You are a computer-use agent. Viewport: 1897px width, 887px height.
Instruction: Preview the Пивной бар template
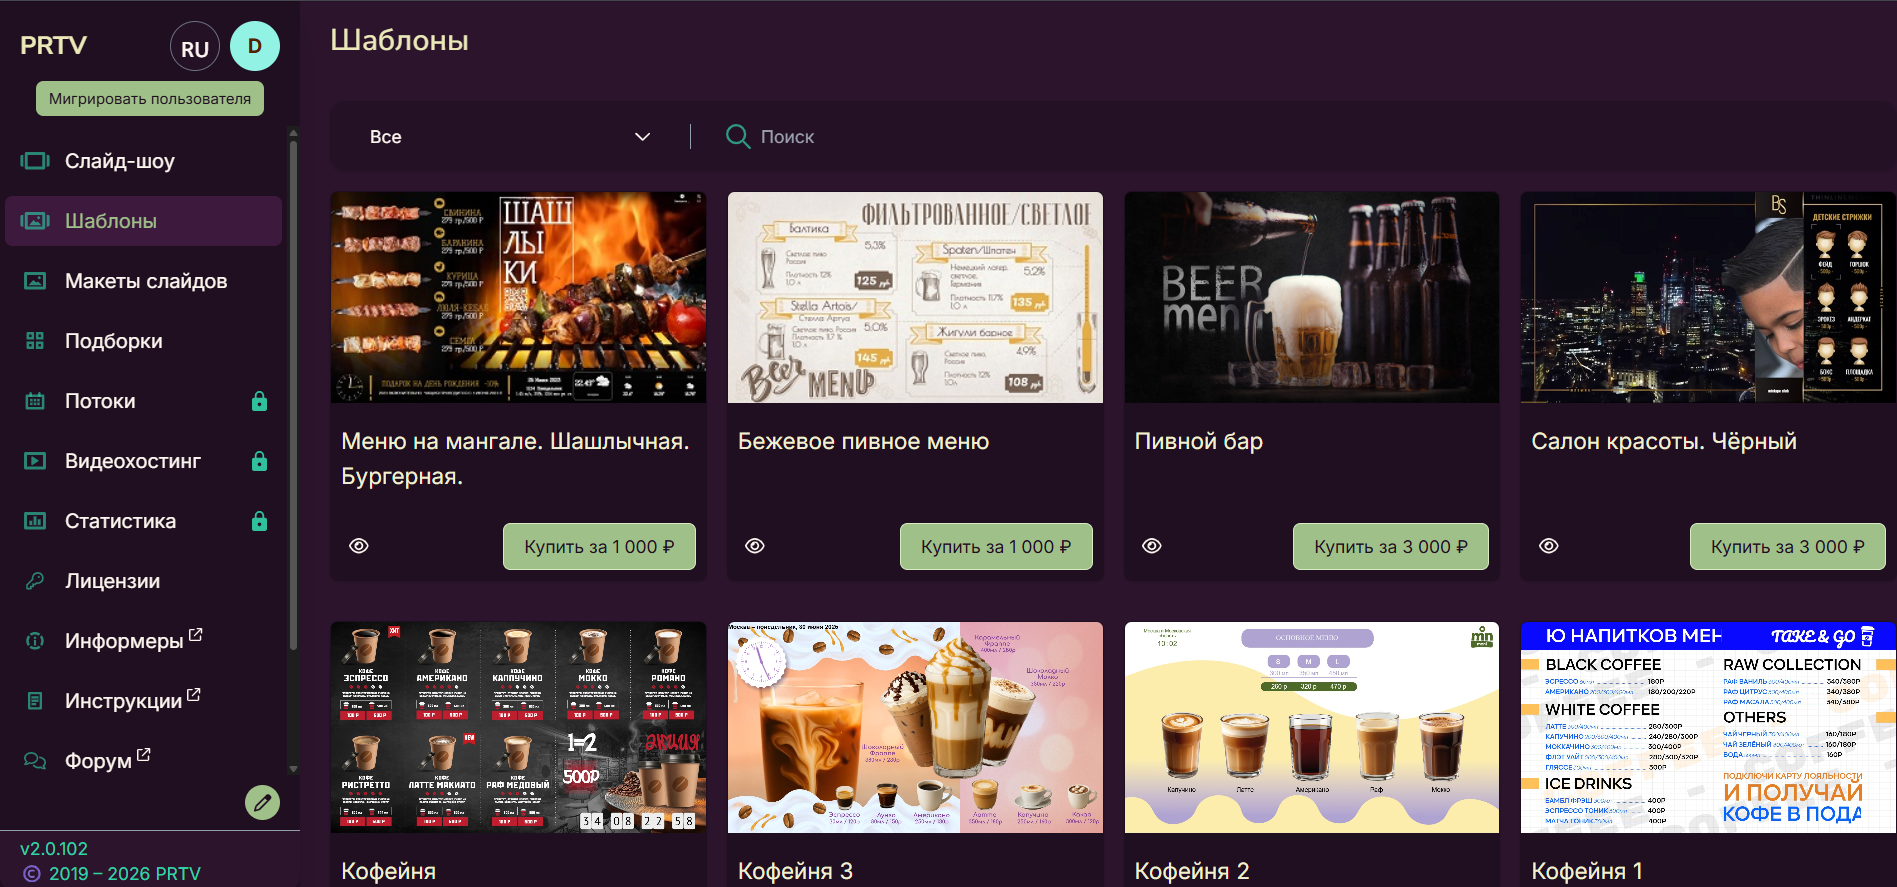[1152, 546]
